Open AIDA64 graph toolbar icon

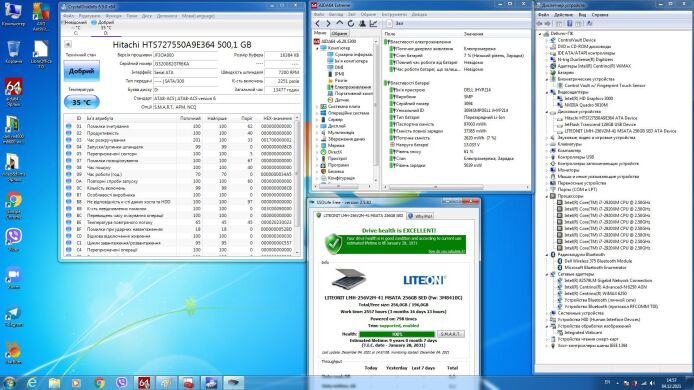373,23
